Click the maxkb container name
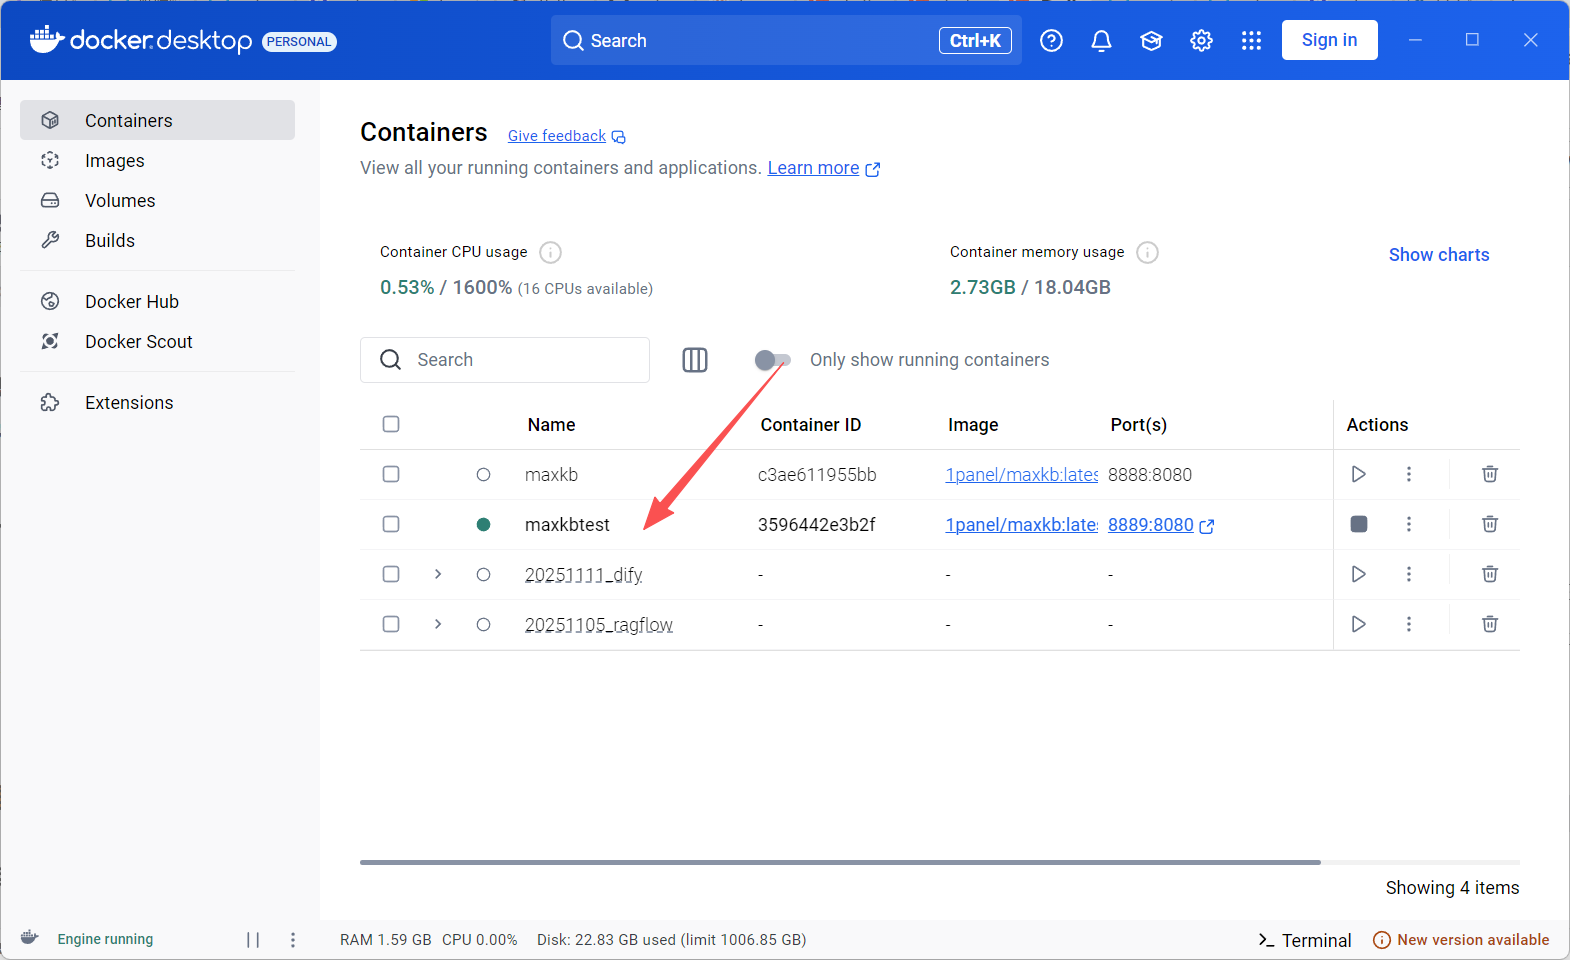Image resolution: width=1570 pixels, height=960 pixels. pos(551,475)
